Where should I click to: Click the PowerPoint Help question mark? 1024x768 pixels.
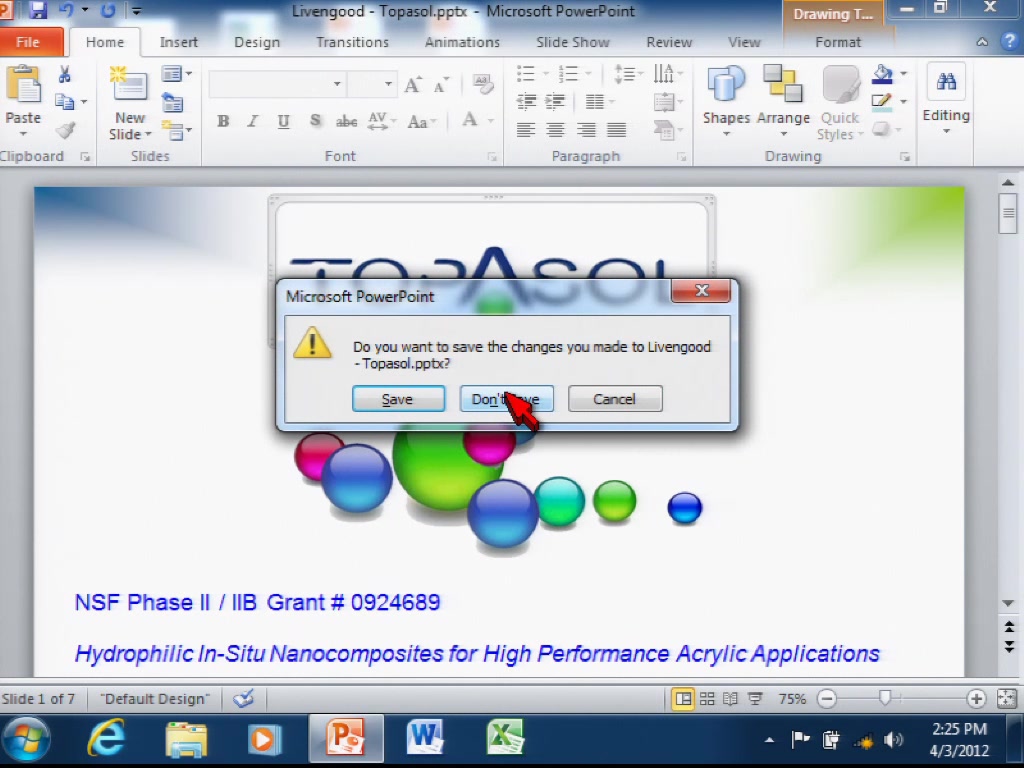coord(1010,42)
